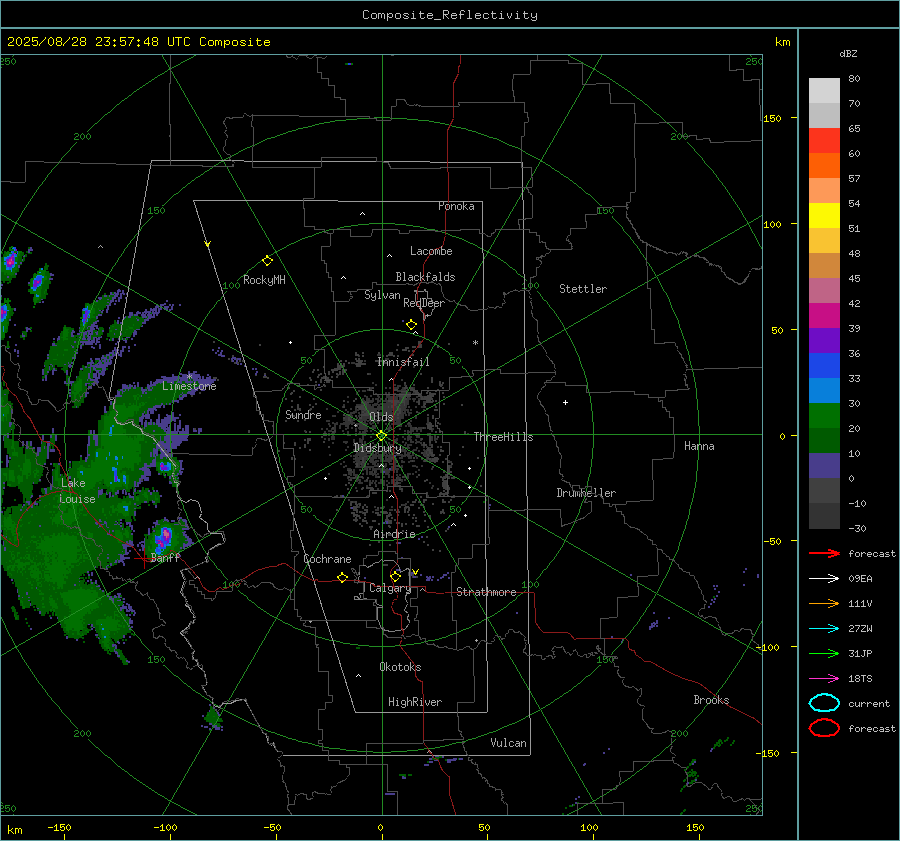This screenshot has width=900, height=841.
Task: Click the Lacombe city label
Action: click(x=431, y=251)
